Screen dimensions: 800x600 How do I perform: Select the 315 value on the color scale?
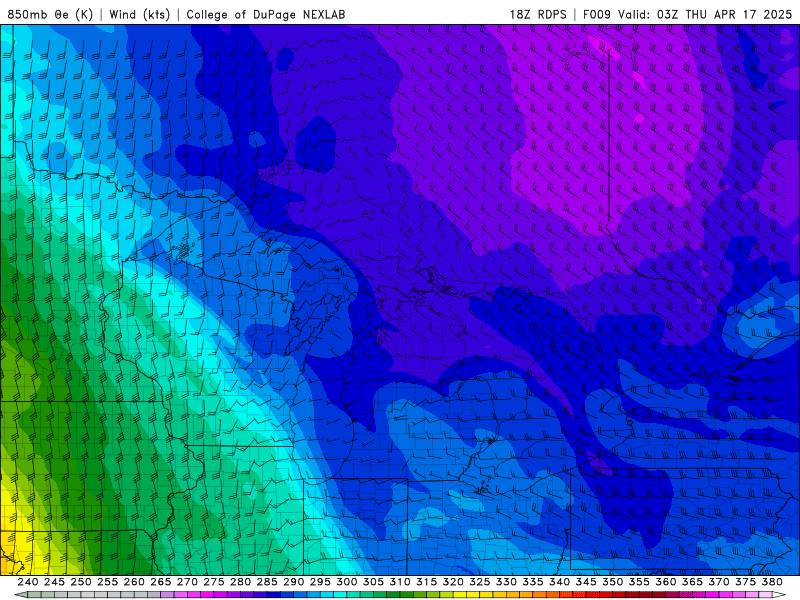pyautogui.click(x=427, y=582)
